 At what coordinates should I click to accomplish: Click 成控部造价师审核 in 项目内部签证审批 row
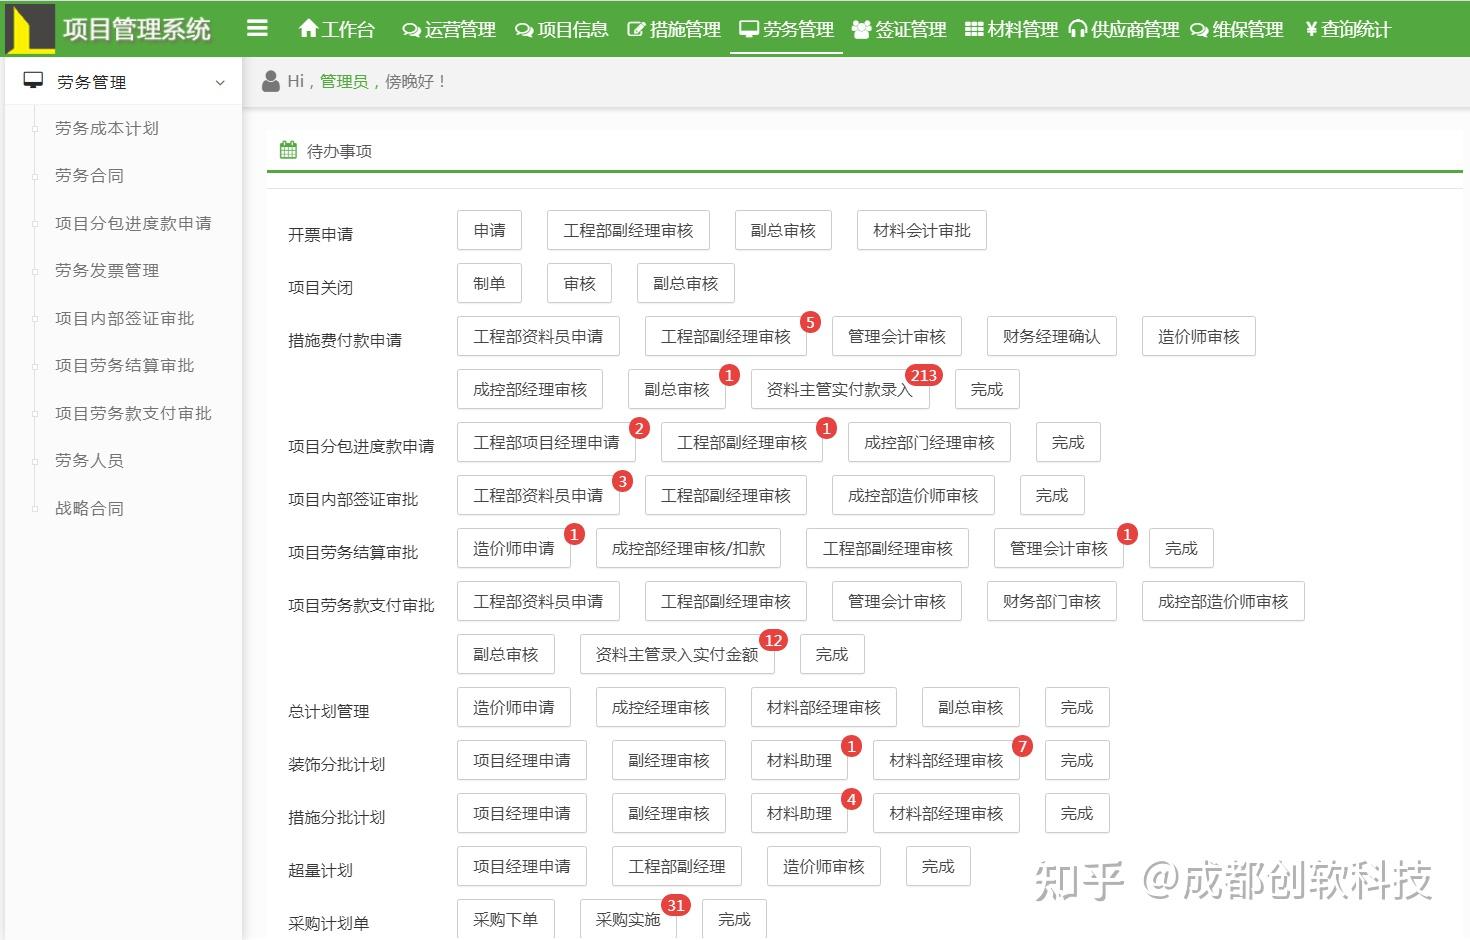(x=913, y=495)
